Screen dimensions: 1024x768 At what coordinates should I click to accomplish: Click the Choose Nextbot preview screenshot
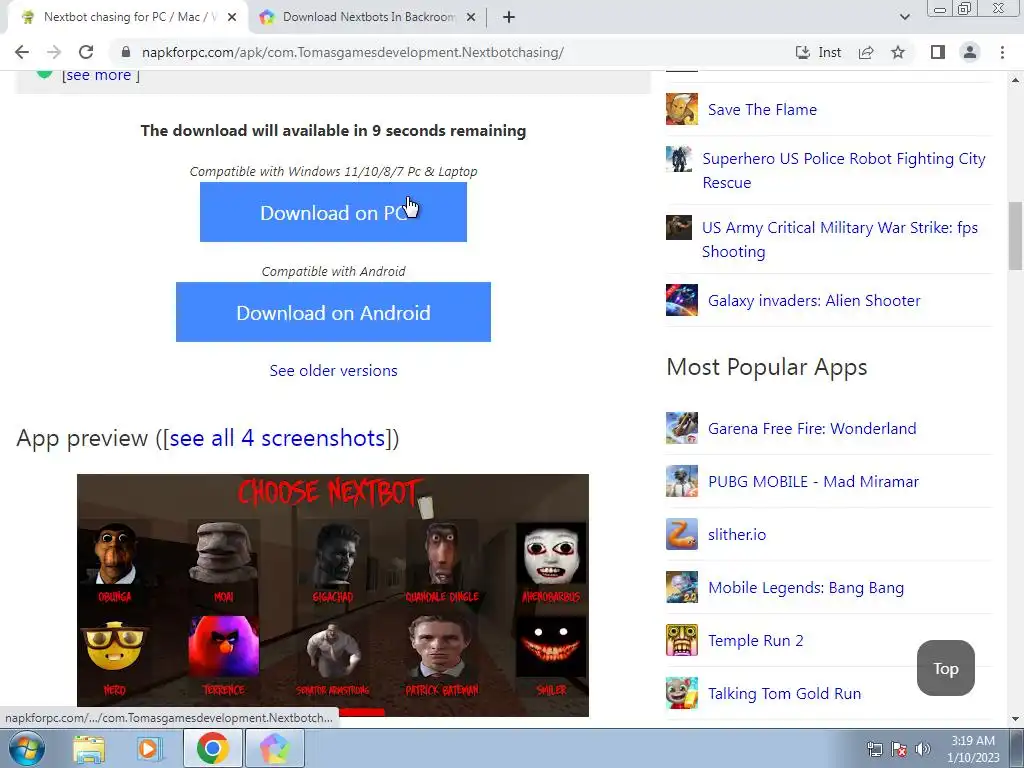click(333, 595)
